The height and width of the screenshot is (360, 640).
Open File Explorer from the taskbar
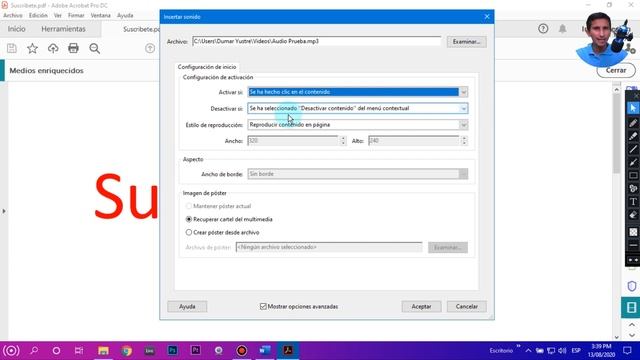click(x=103, y=351)
